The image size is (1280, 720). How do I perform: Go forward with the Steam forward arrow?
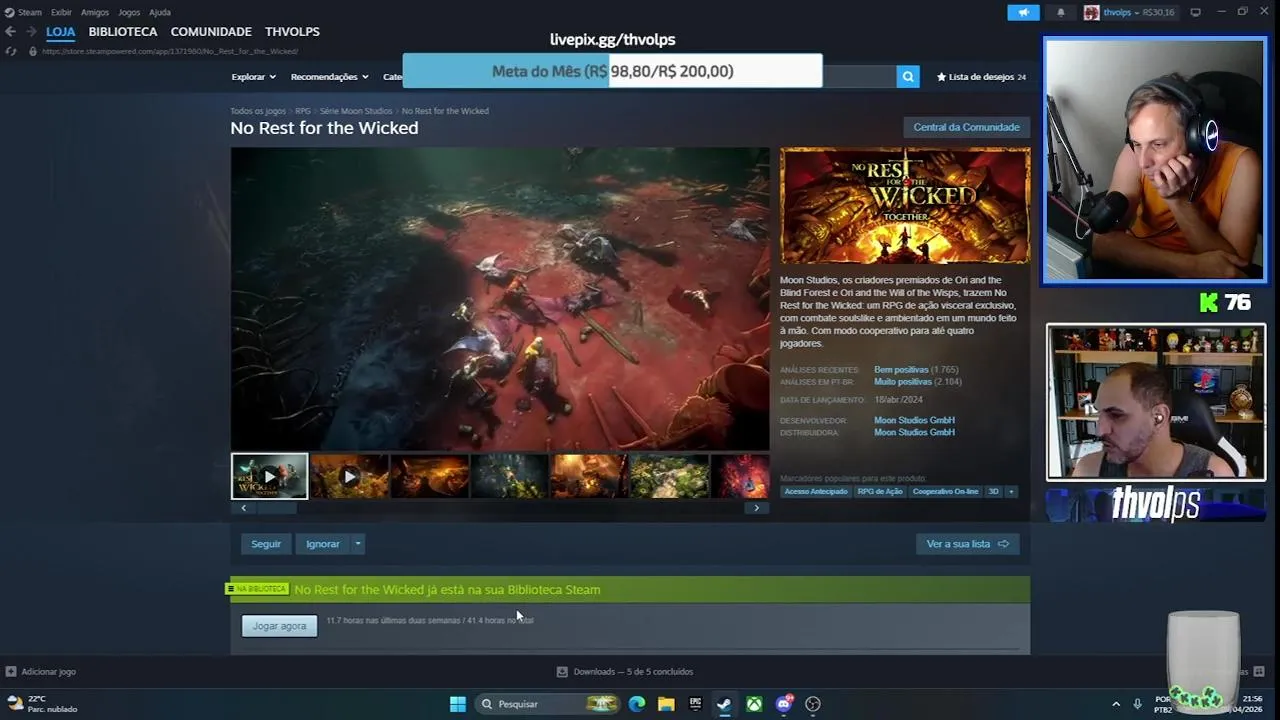click(30, 32)
